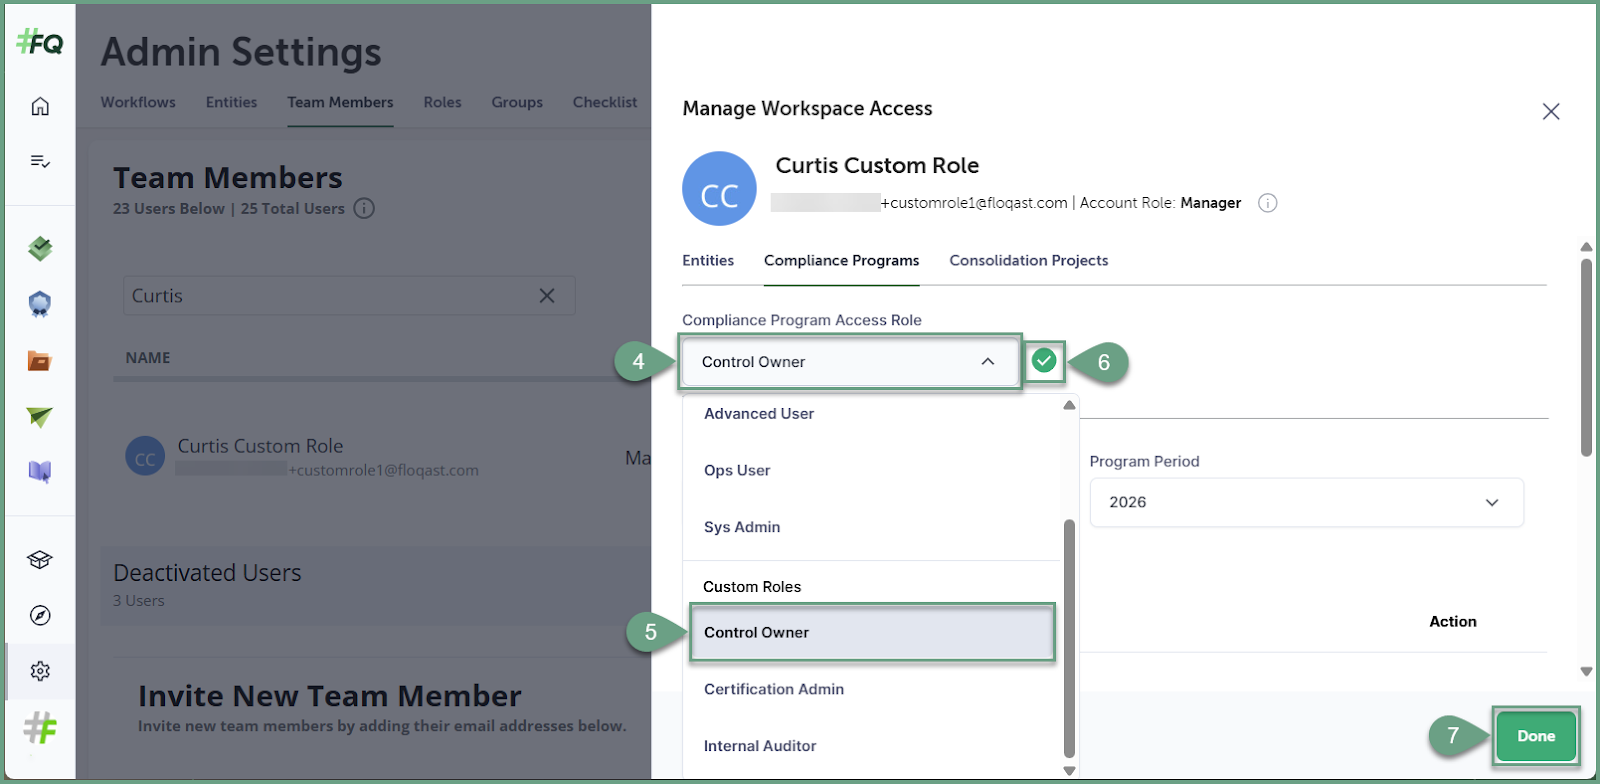
Task: Close the Manage Workspace Access panel
Action: click(x=1550, y=111)
